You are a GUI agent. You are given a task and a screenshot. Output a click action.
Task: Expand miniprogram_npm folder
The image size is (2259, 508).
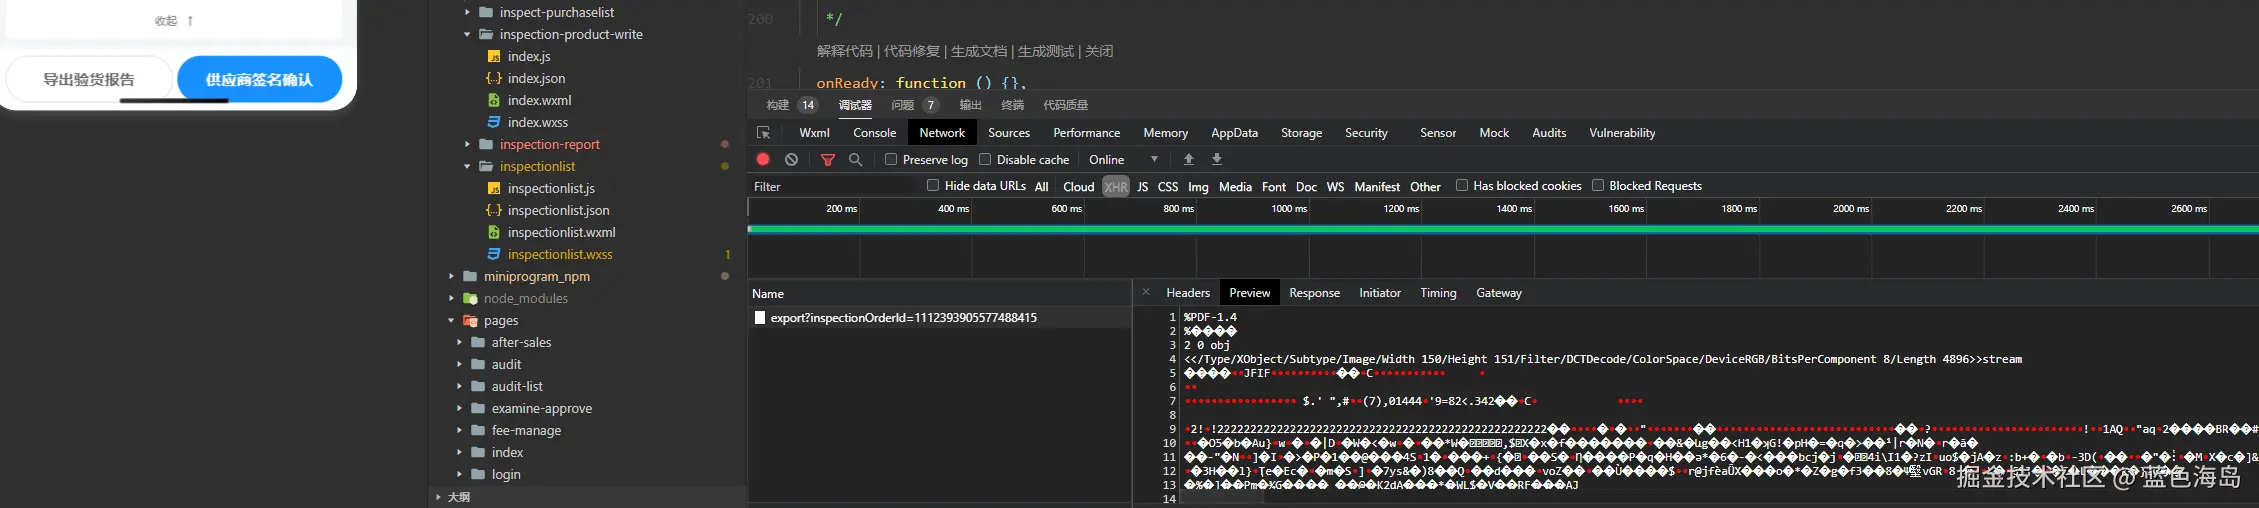451,276
